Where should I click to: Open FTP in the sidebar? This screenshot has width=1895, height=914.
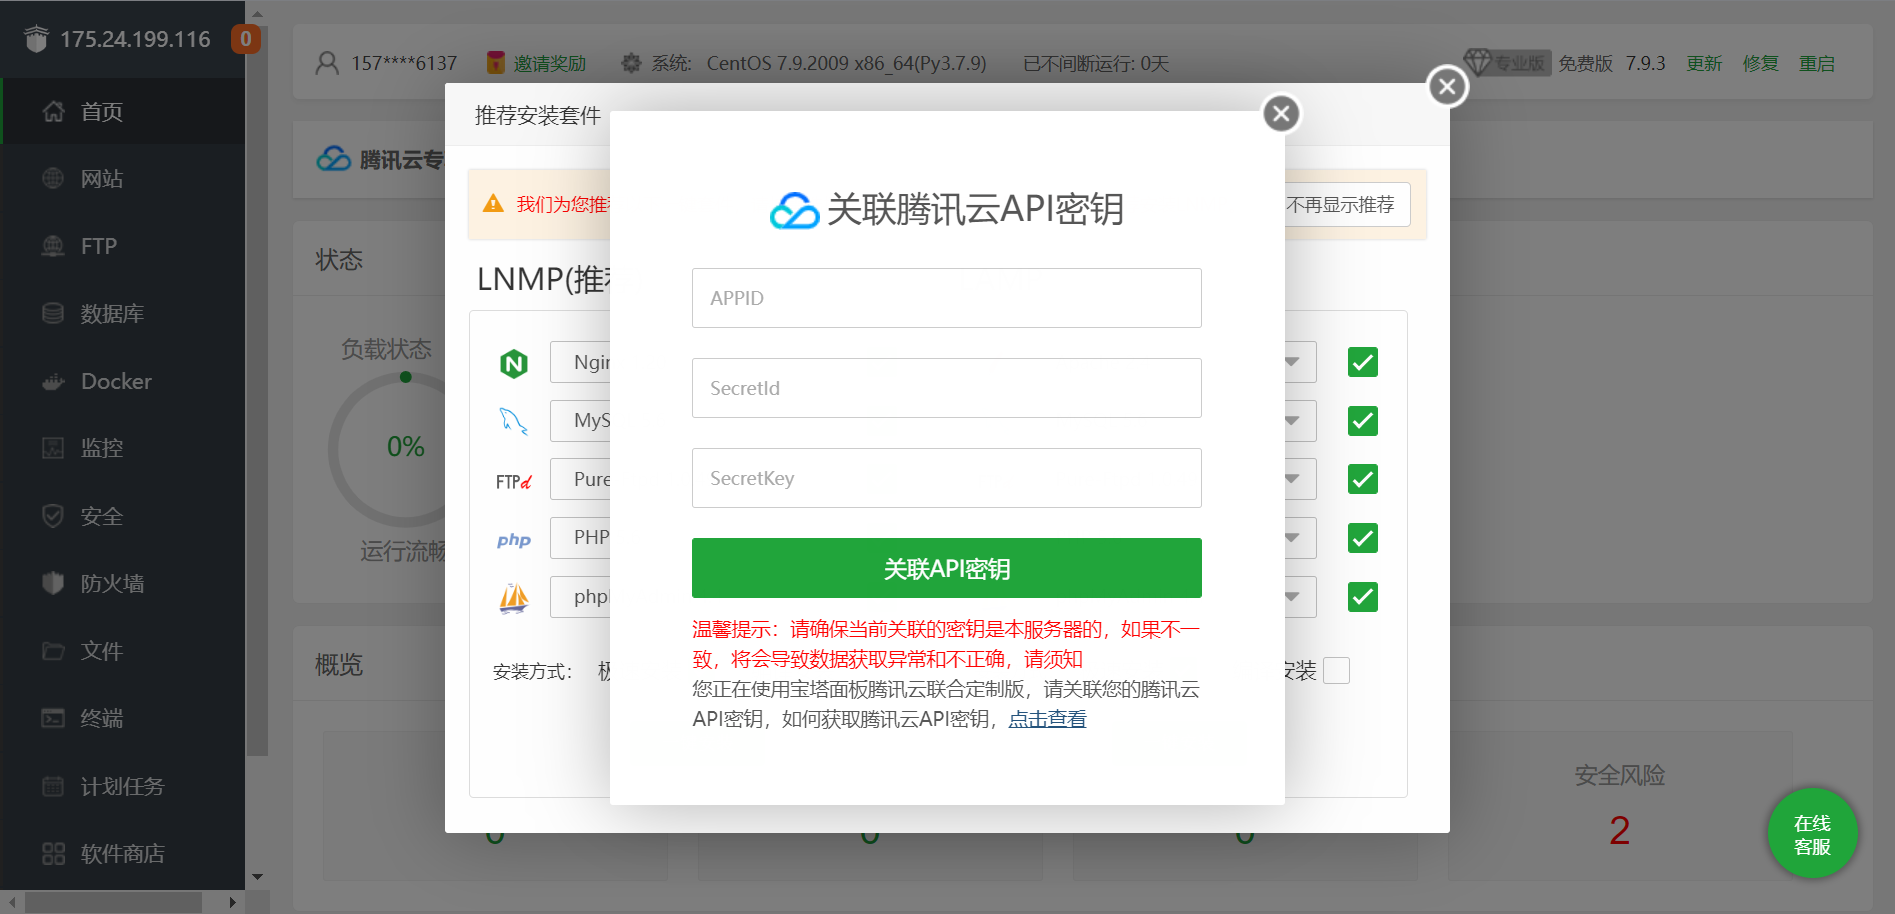[122, 246]
